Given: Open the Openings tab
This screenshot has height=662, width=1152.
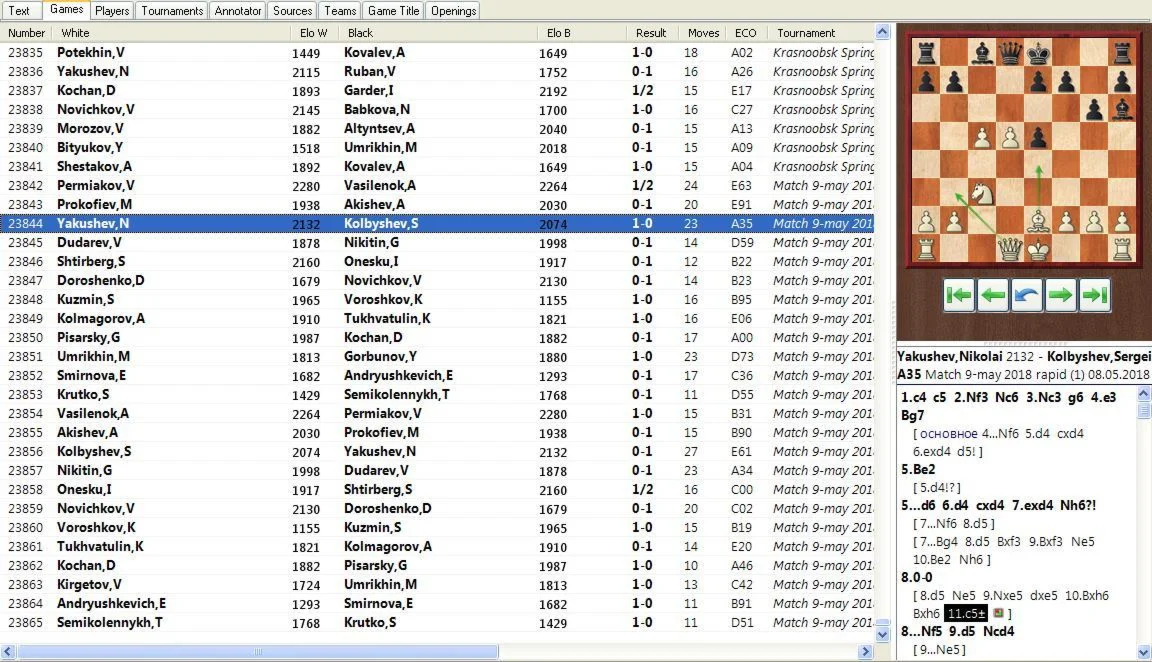Looking at the screenshot, I should point(452,11).
